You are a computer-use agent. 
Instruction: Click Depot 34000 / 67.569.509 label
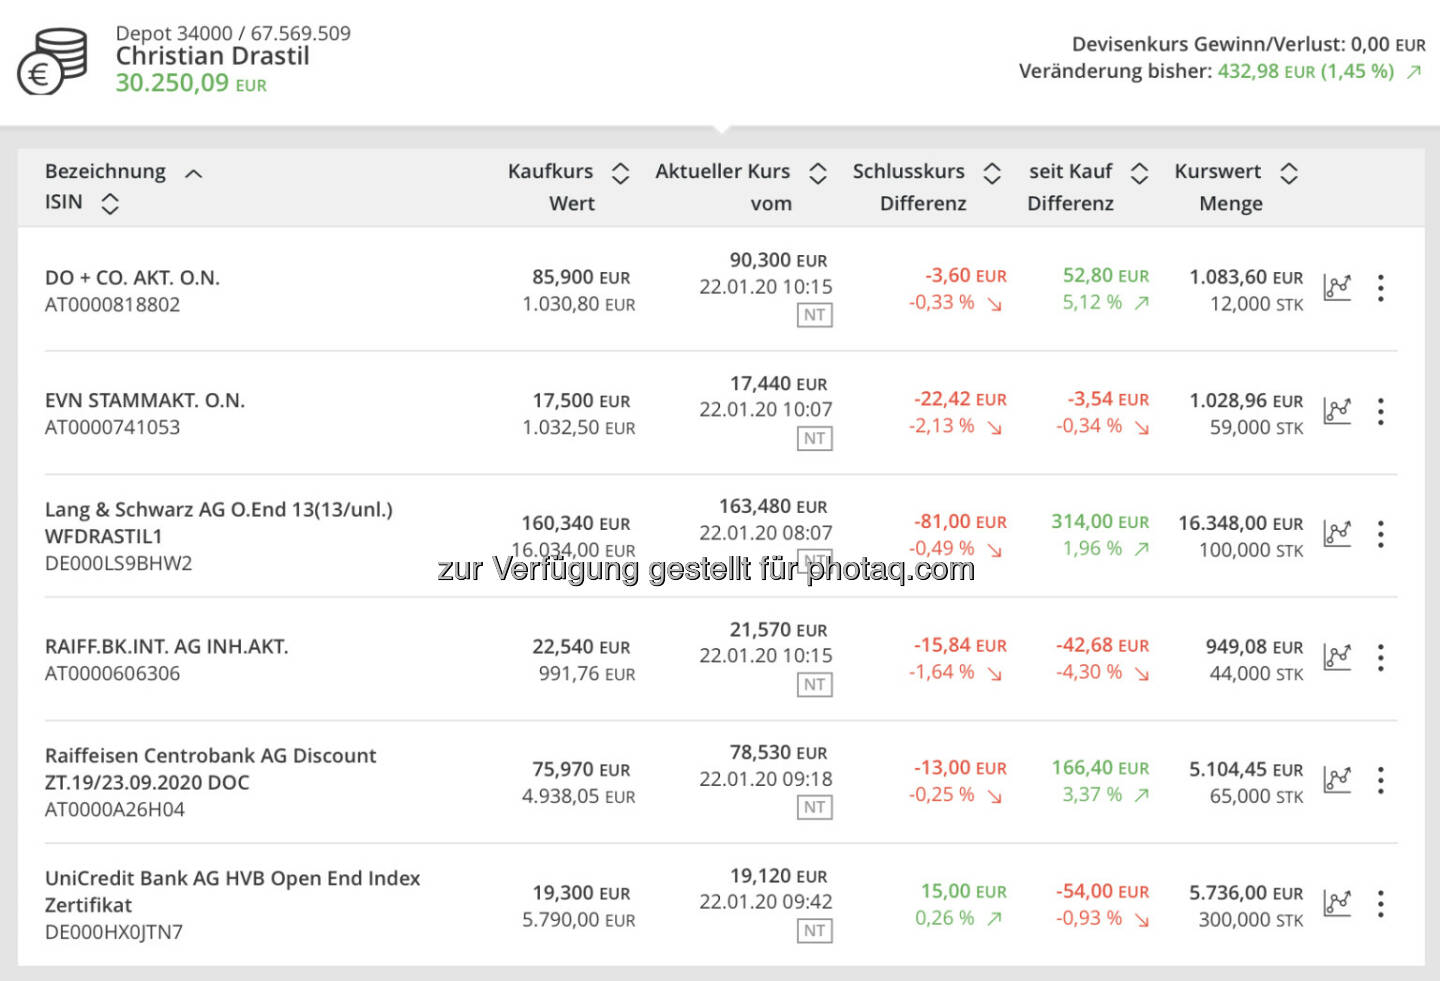click(x=233, y=33)
